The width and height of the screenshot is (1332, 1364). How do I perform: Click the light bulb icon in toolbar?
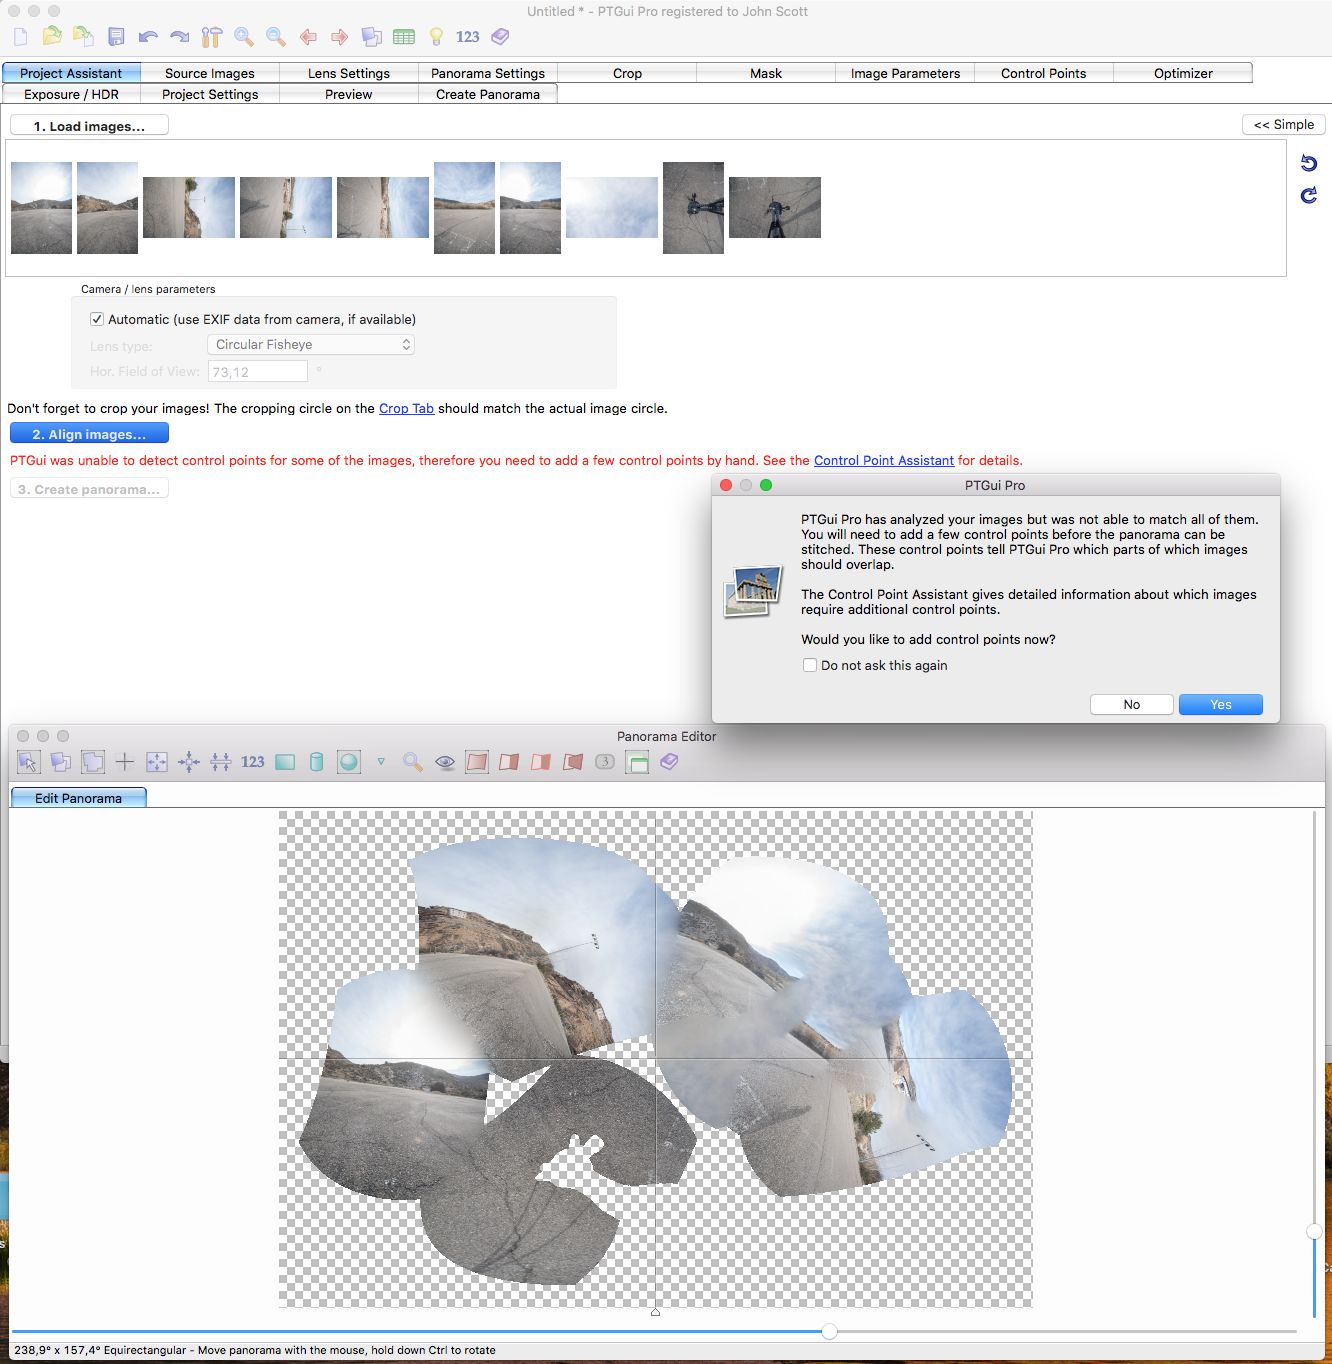coord(436,37)
